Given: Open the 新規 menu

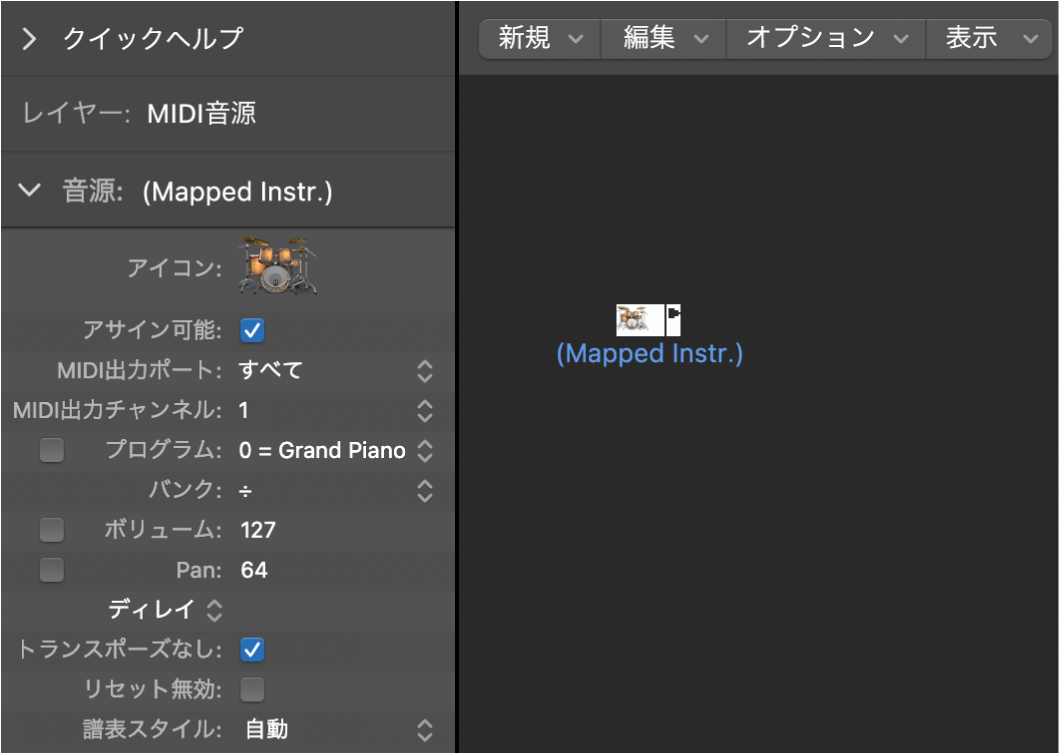Looking at the screenshot, I should [538, 38].
